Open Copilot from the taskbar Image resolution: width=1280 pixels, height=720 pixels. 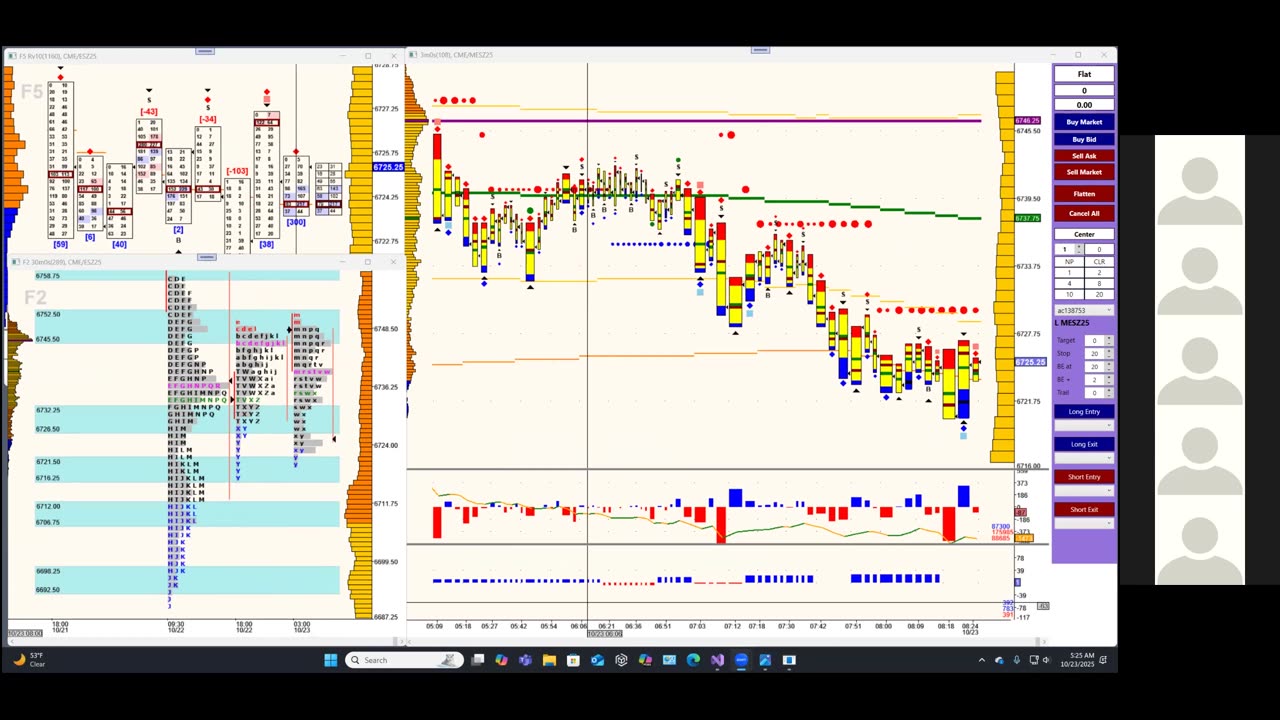click(x=501, y=660)
